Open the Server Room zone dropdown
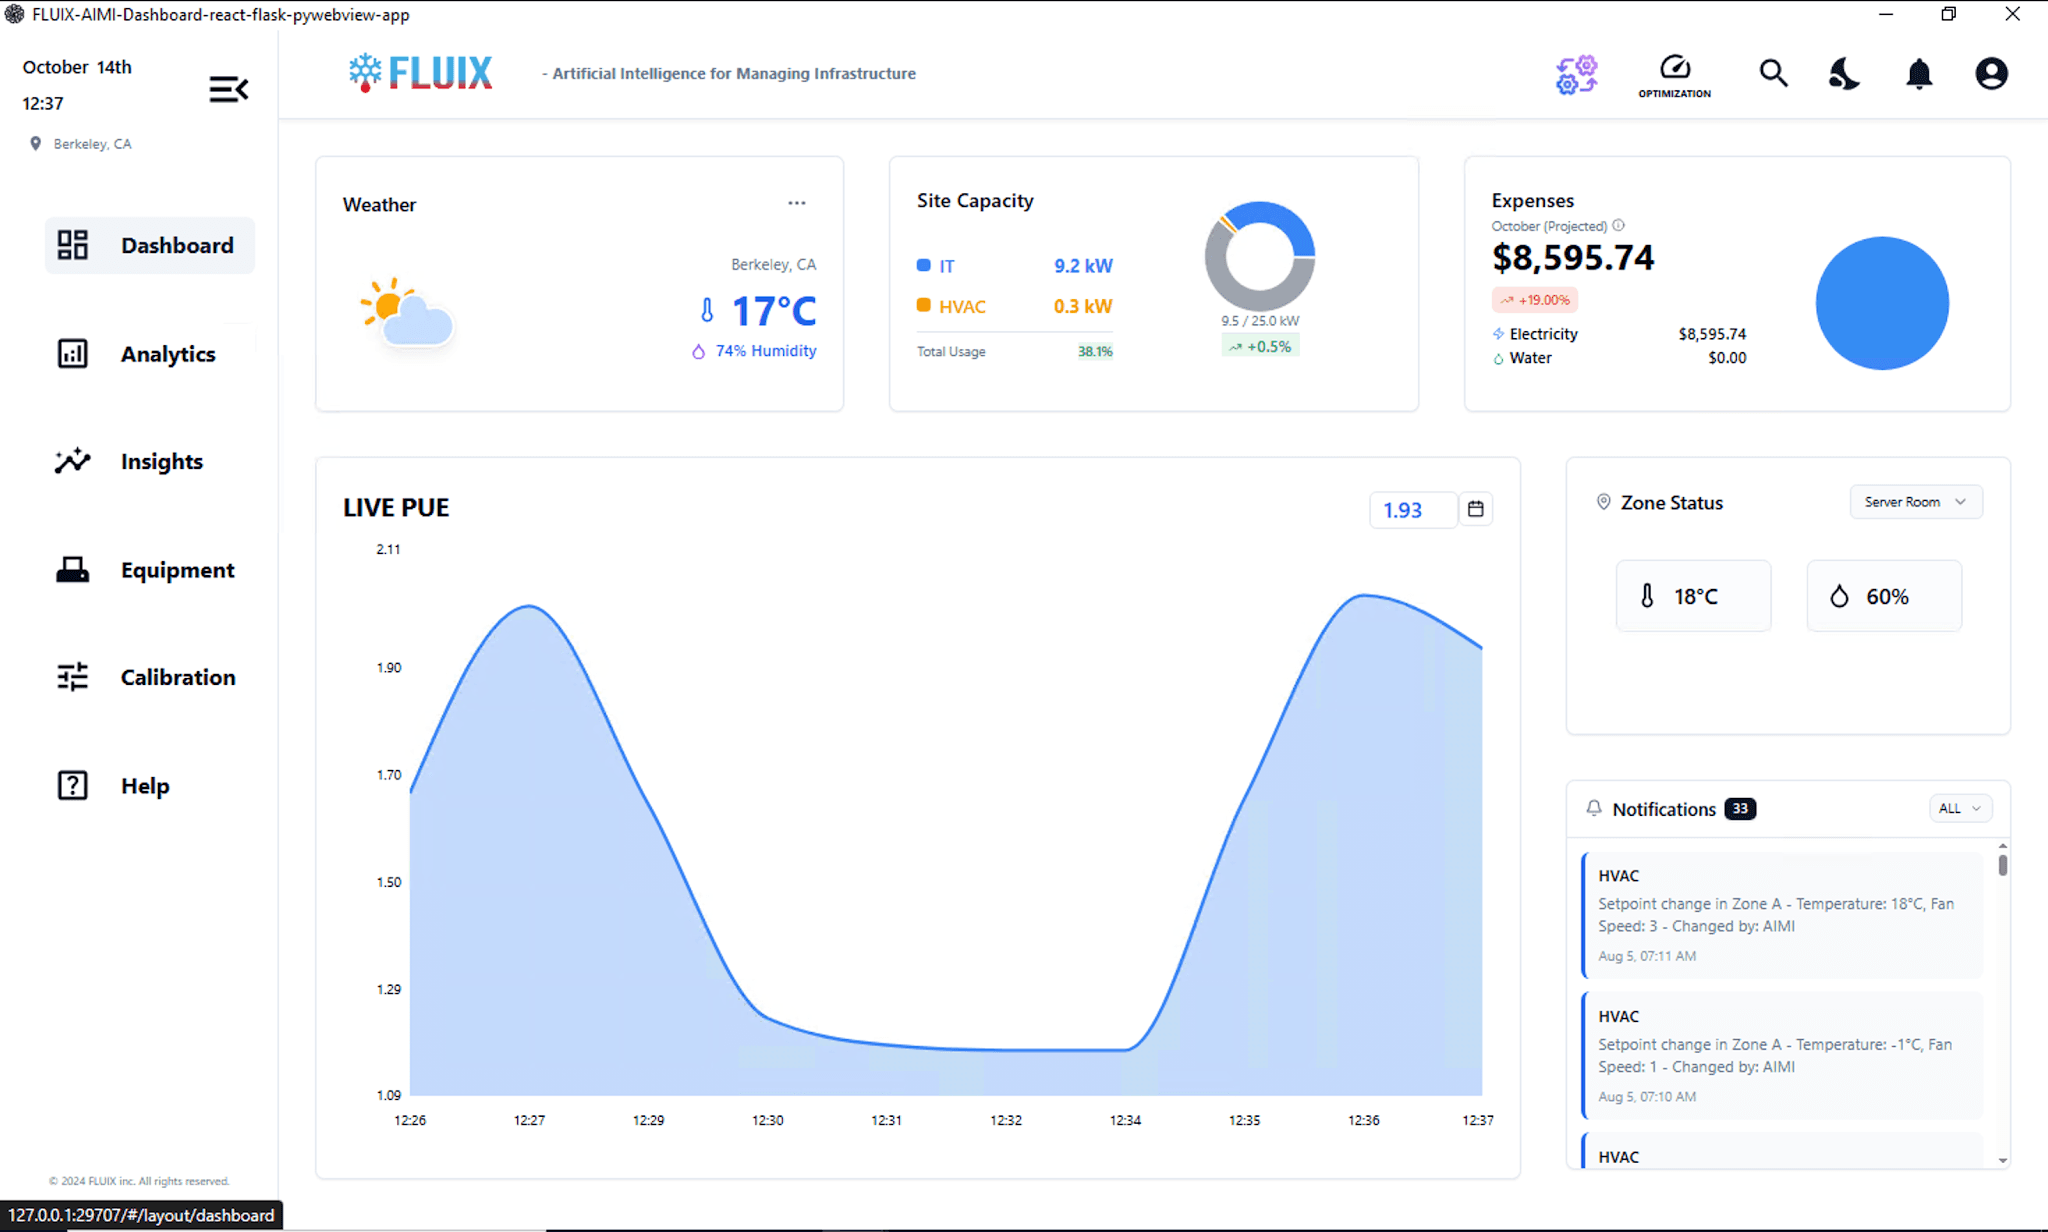 pos(1915,501)
